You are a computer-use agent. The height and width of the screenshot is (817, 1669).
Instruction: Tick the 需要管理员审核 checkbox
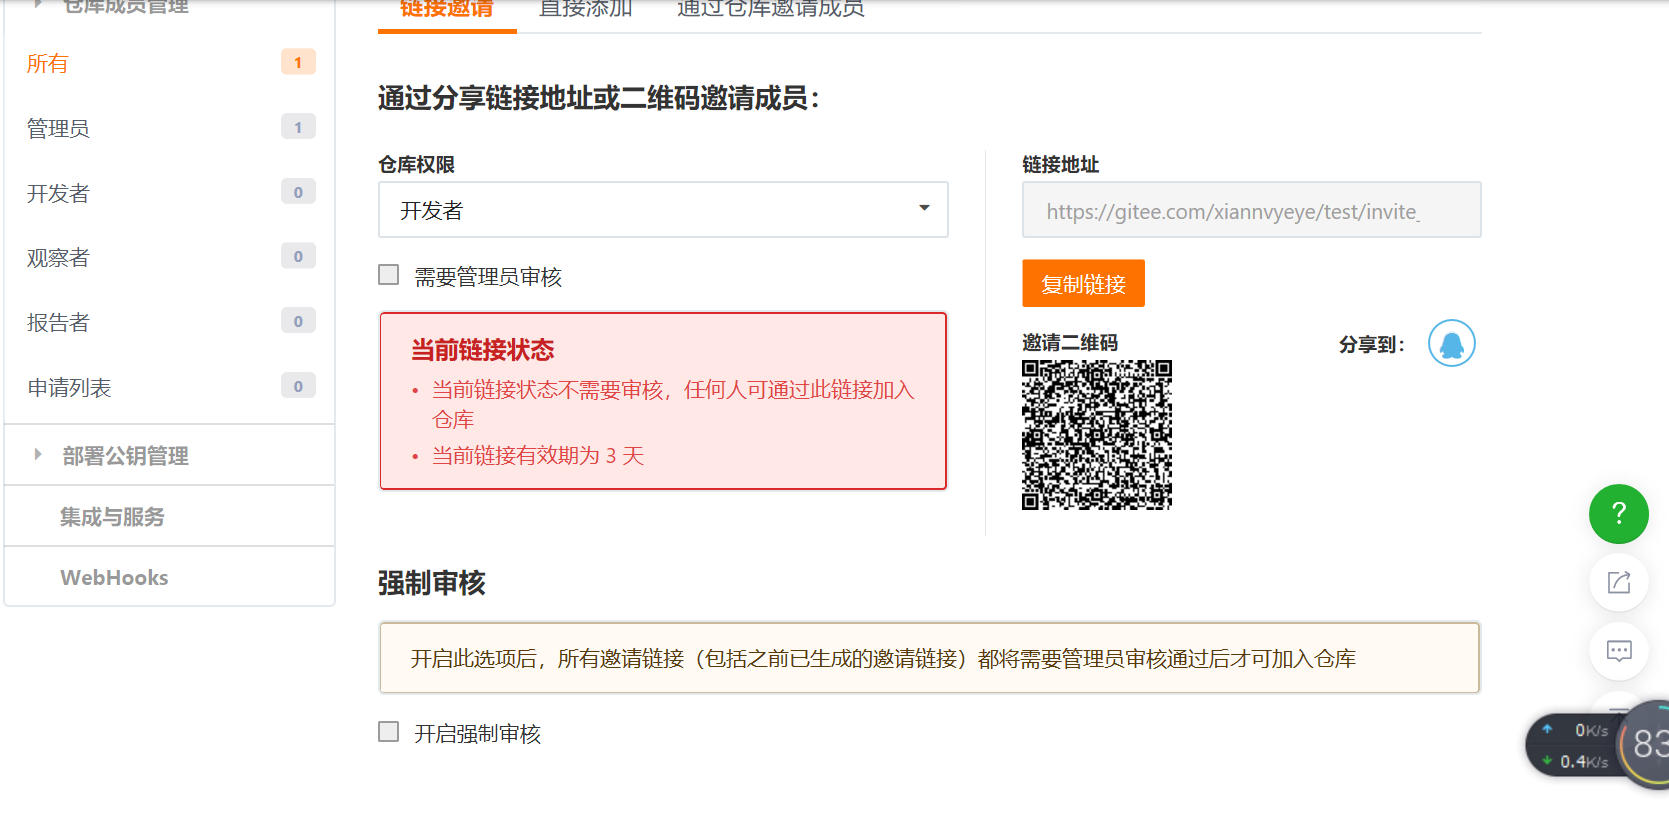pyautogui.click(x=389, y=275)
